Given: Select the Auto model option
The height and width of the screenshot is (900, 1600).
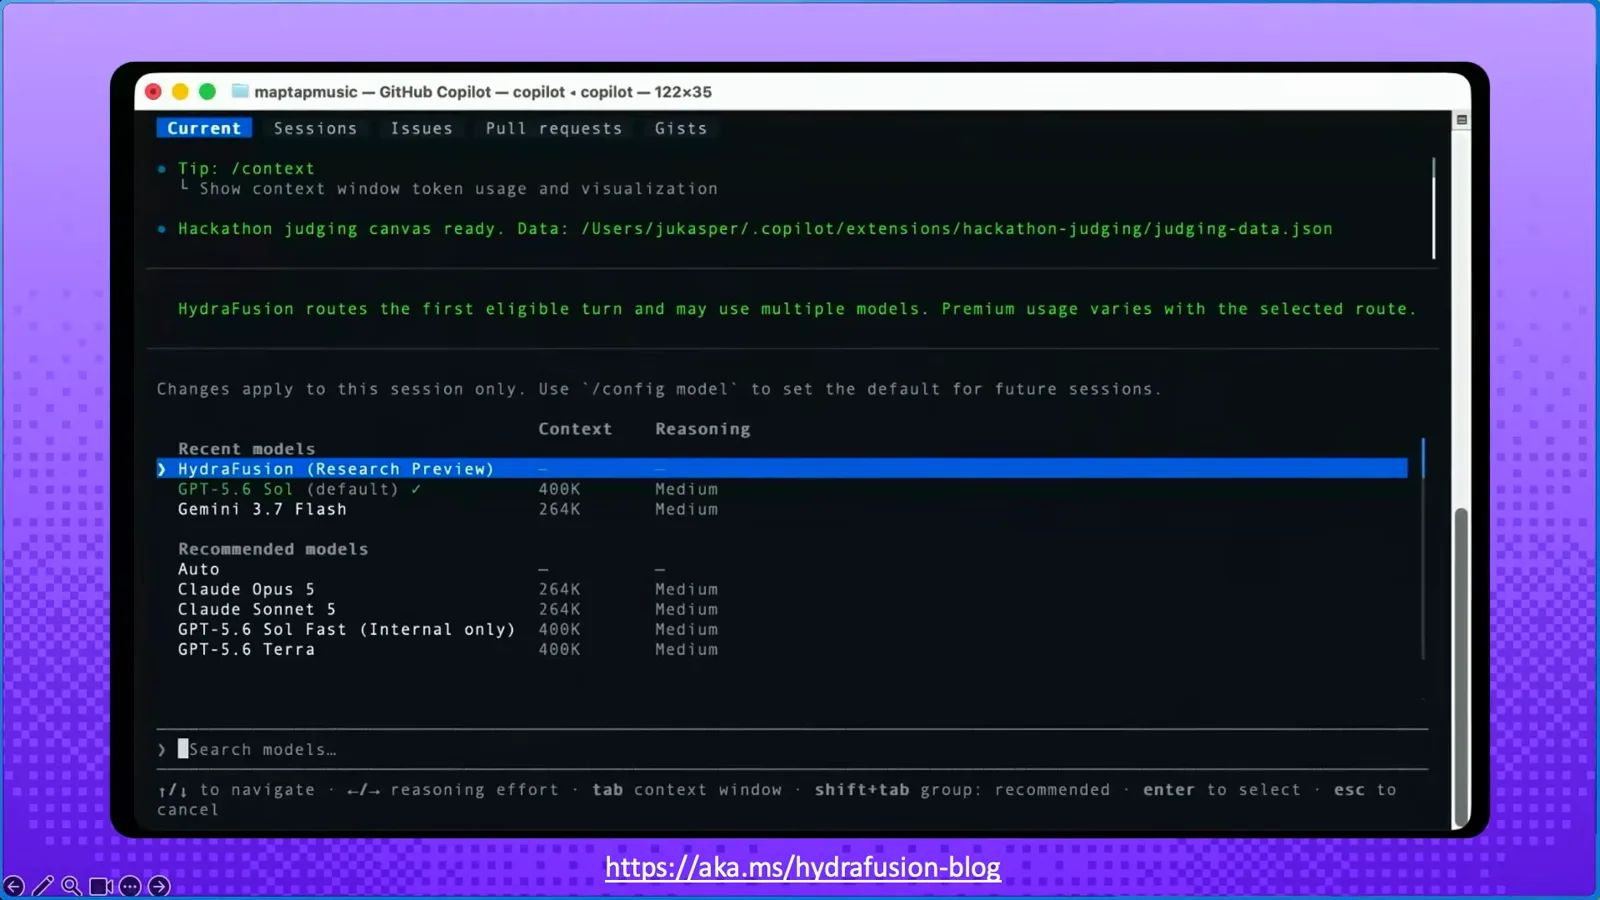Looking at the screenshot, I should [198, 569].
